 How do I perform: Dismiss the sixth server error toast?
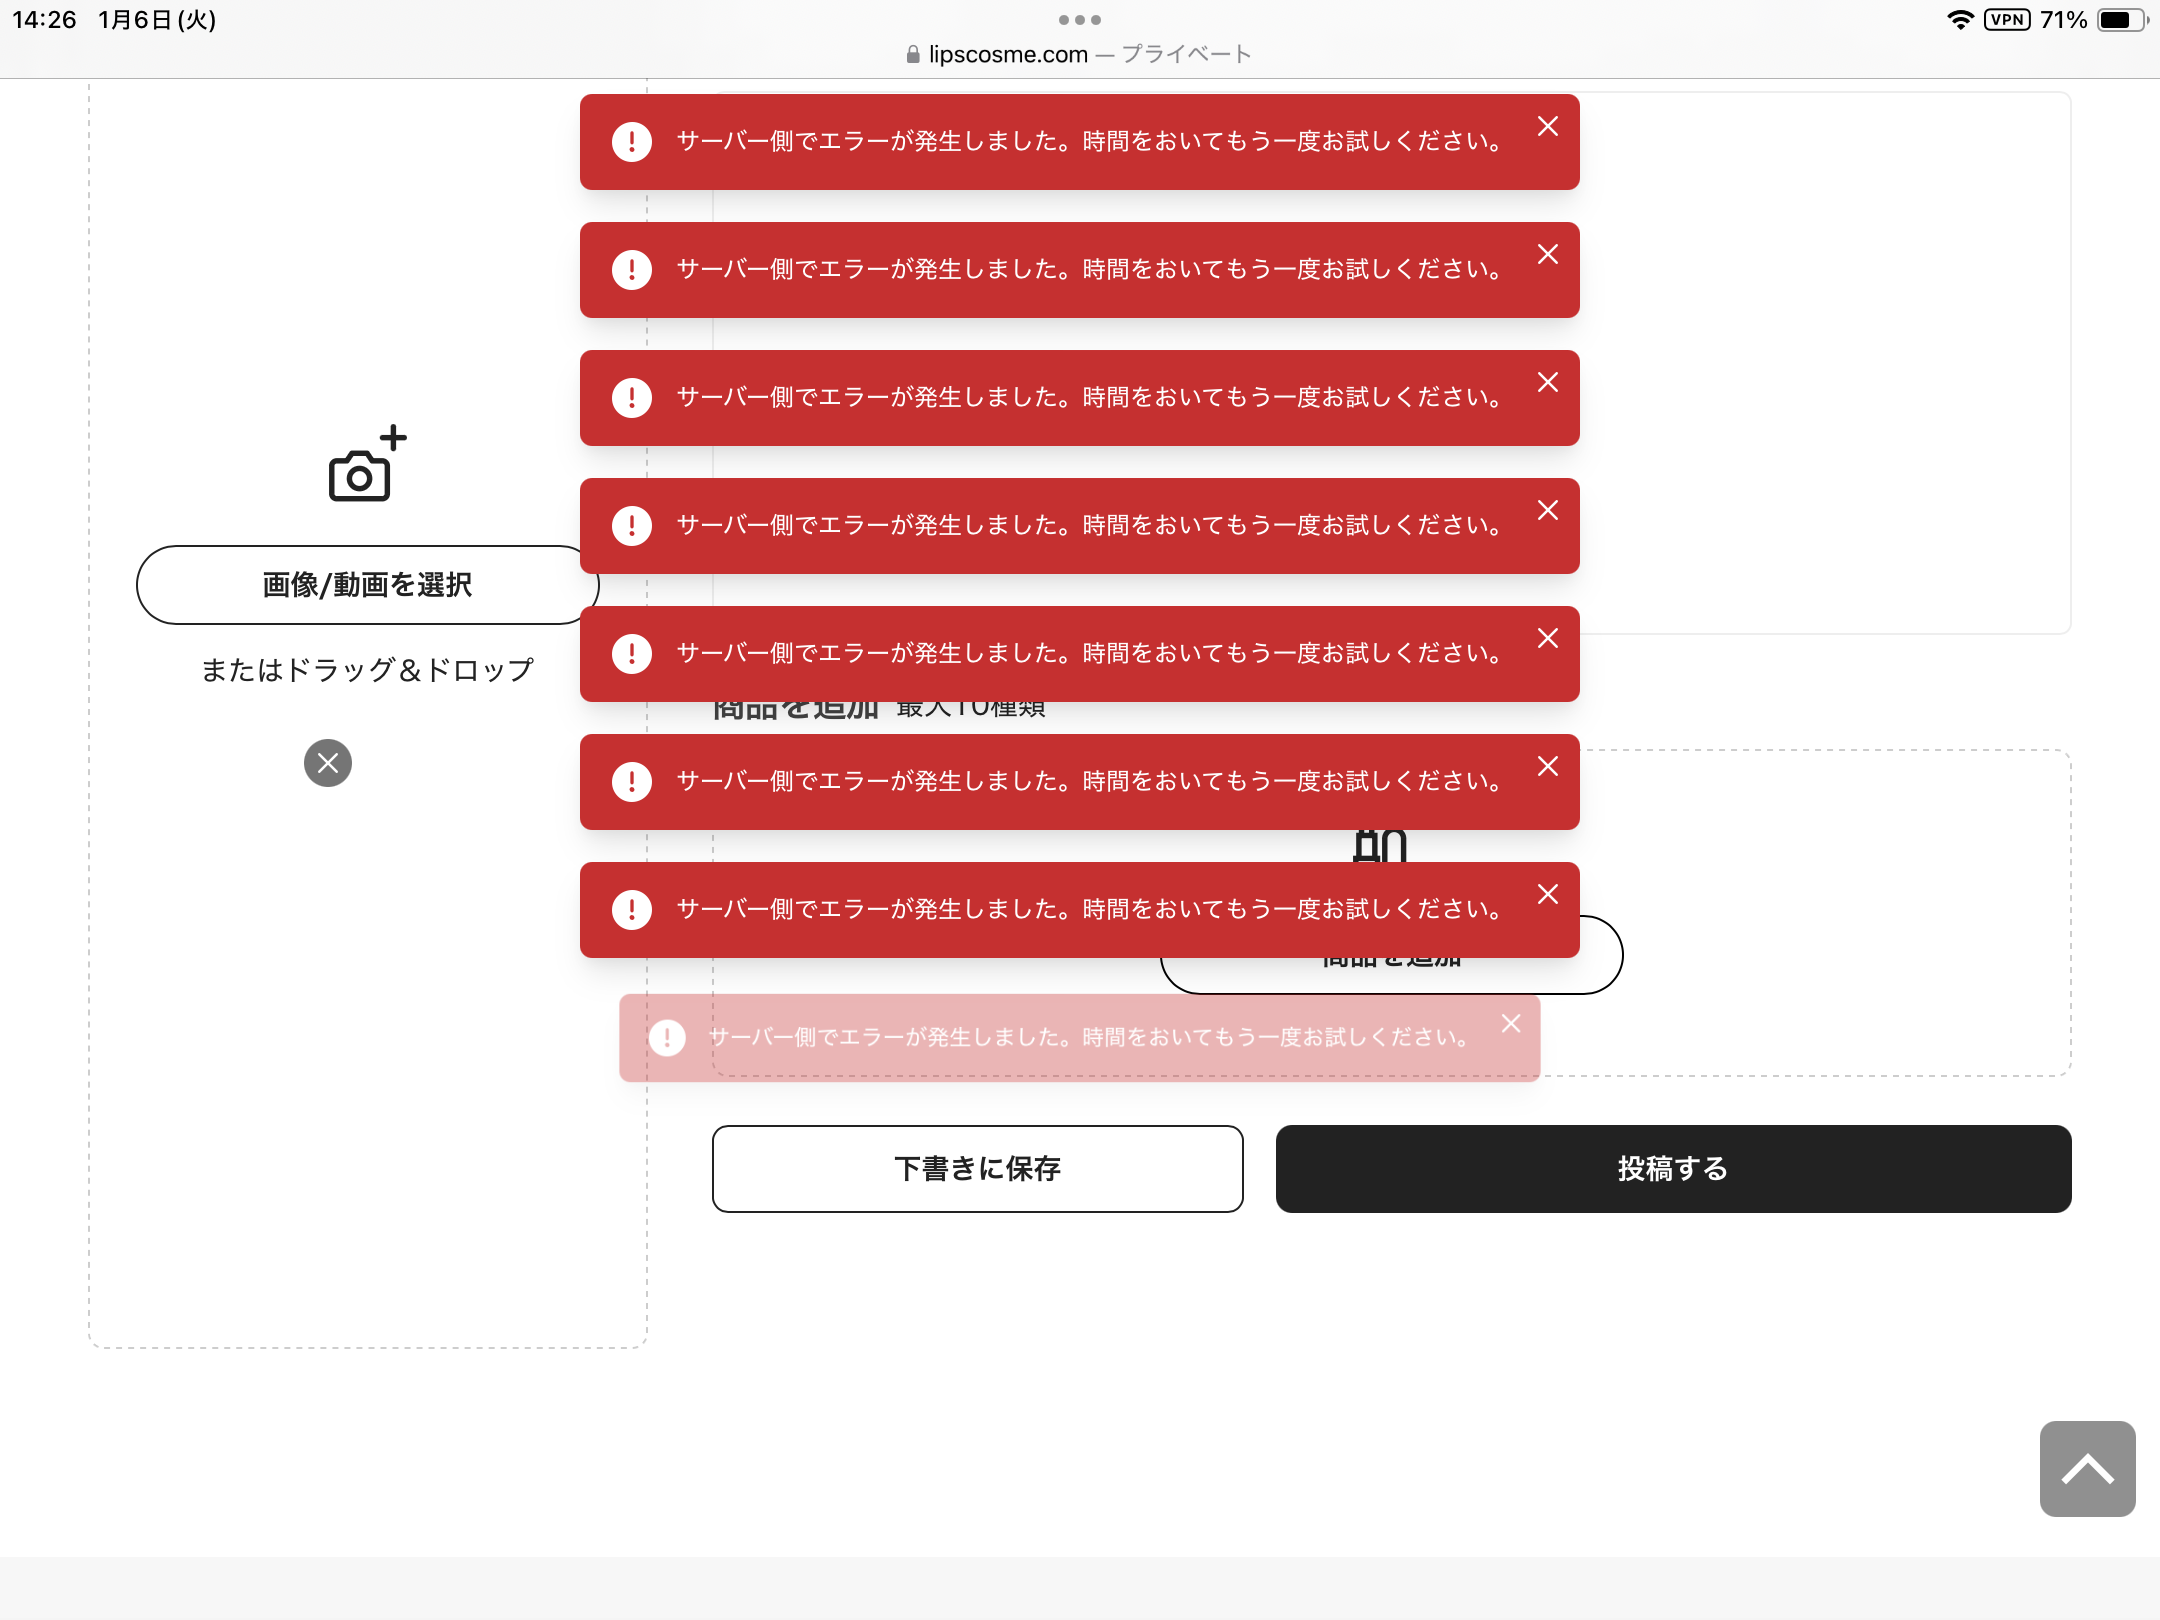tap(1547, 766)
